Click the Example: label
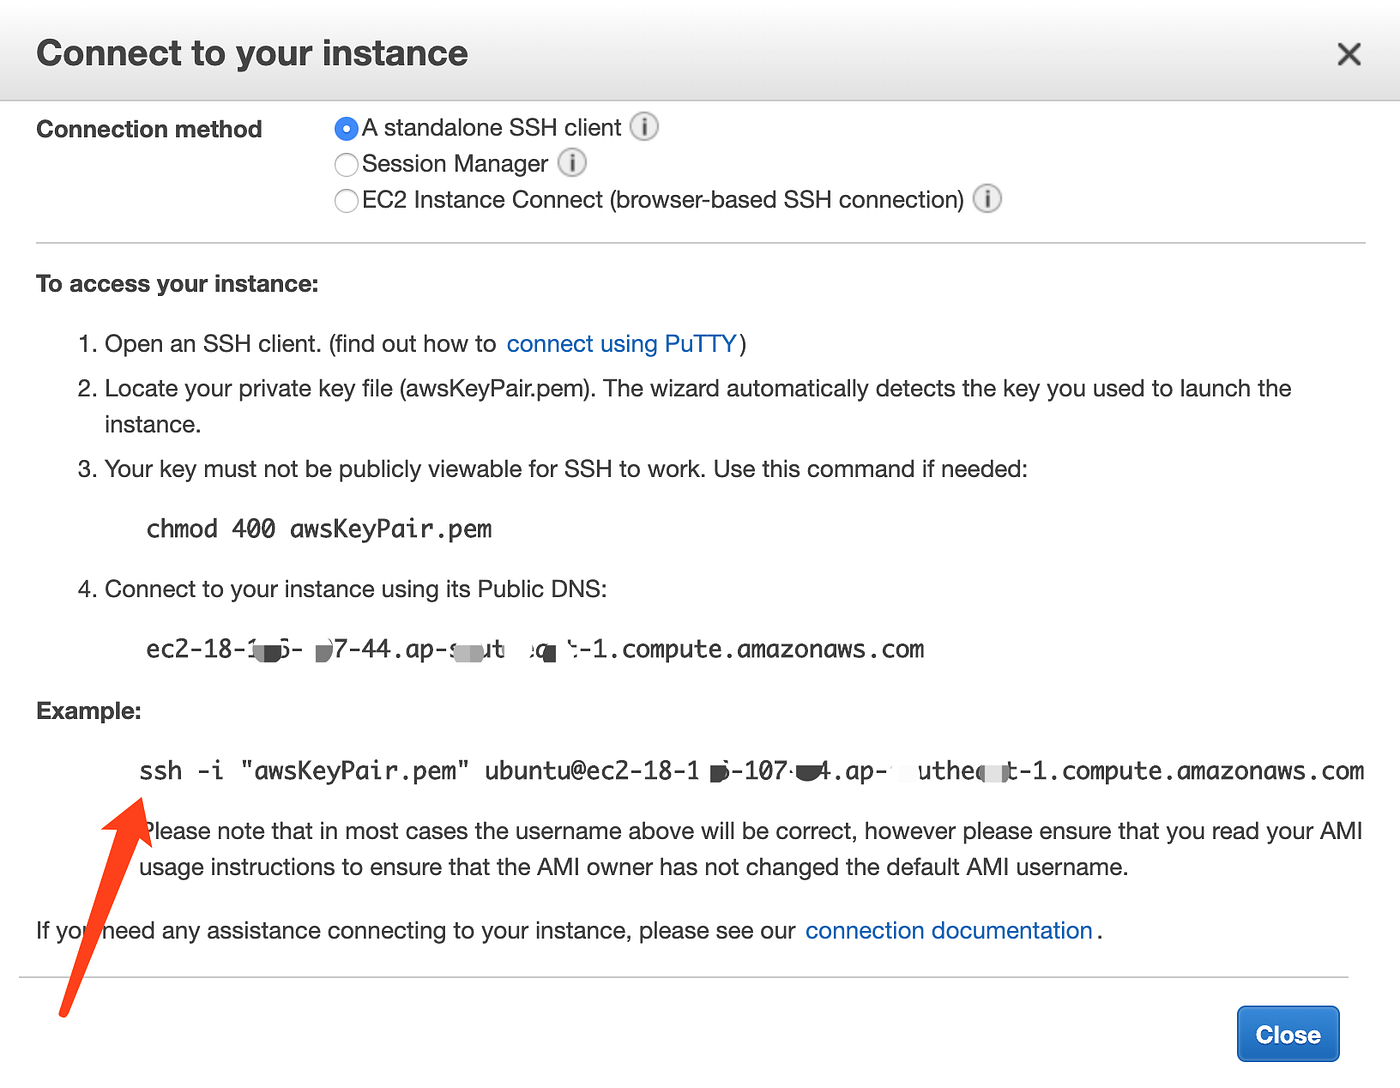Viewport: 1400px width, 1088px height. [88, 710]
